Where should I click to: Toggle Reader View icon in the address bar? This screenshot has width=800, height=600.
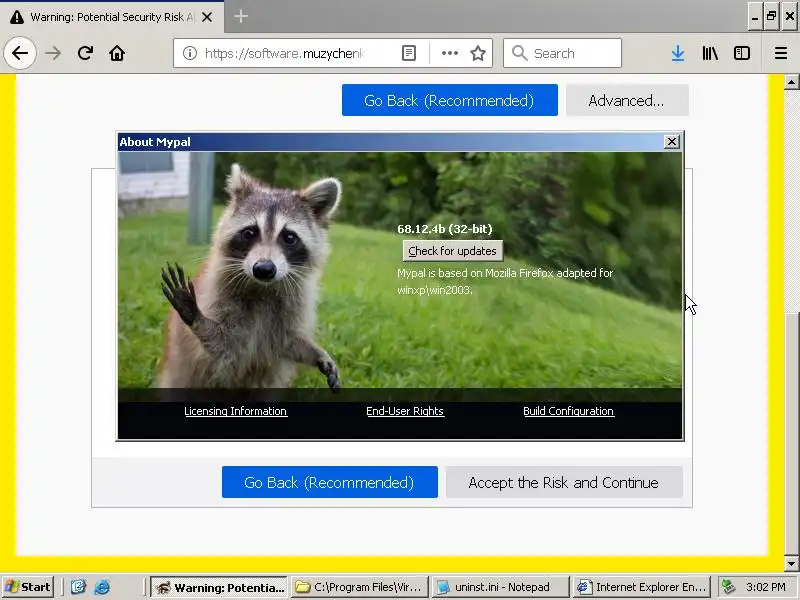click(x=409, y=53)
